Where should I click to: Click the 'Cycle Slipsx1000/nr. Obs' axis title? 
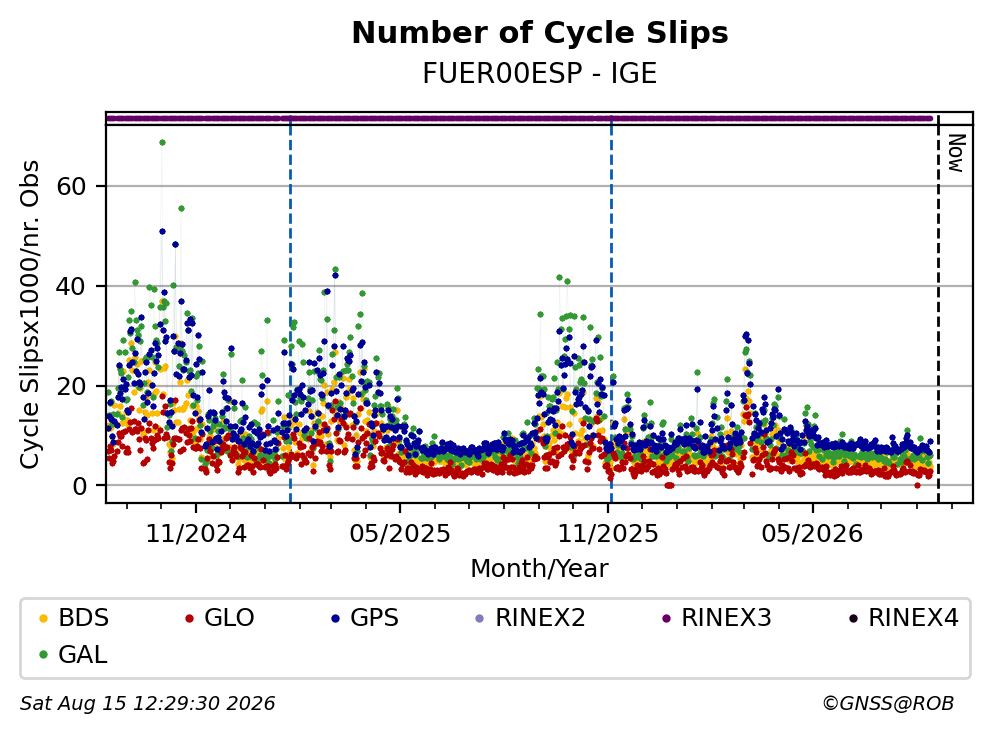click(30, 314)
